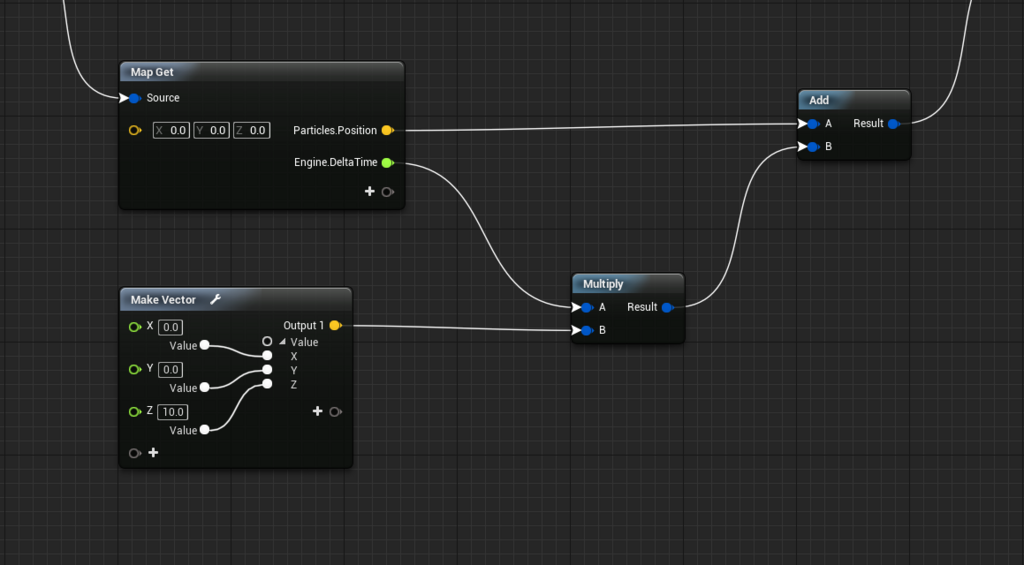The width and height of the screenshot is (1024, 565).
Task: Click the Y input pin on Make Vector
Action: (135, 369)
